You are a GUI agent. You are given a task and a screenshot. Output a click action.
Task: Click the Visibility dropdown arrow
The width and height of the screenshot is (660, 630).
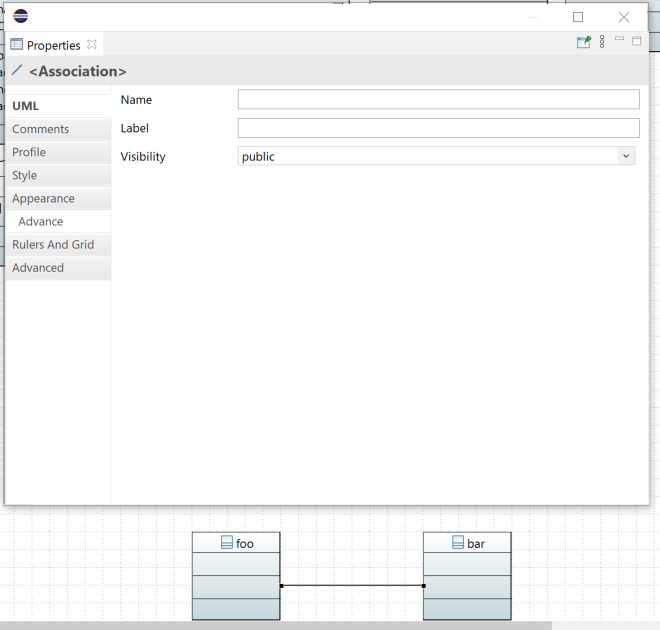pos(626,156)
